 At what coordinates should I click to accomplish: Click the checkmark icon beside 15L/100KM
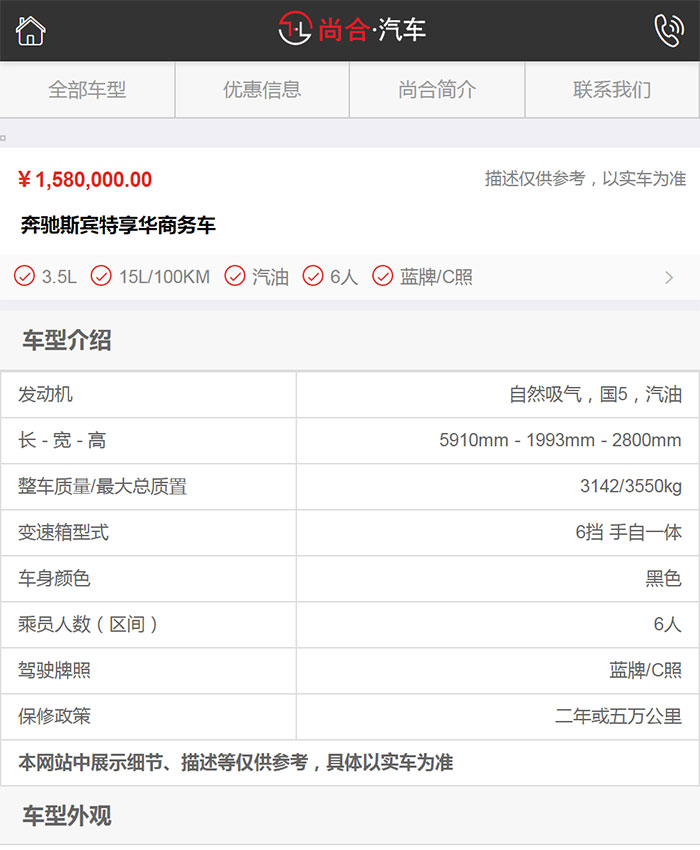point(101,276)
